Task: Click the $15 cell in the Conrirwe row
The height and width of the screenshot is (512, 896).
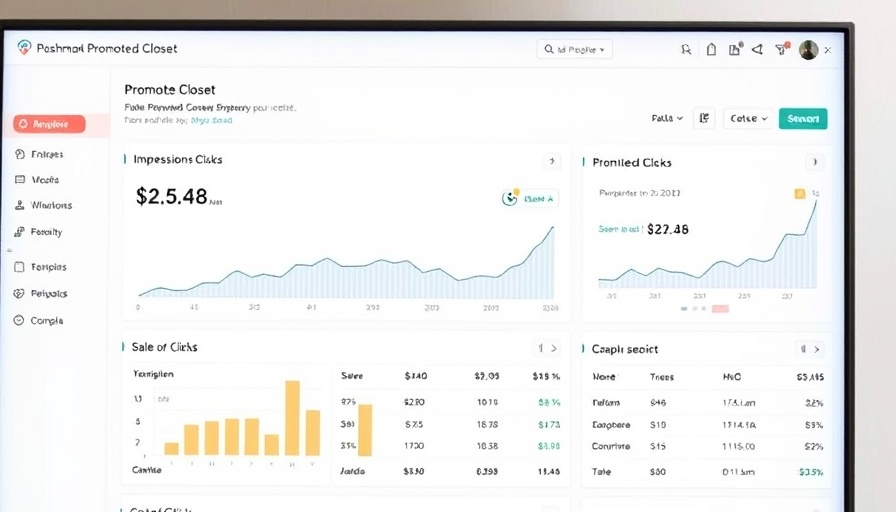Action: point(658,446)
